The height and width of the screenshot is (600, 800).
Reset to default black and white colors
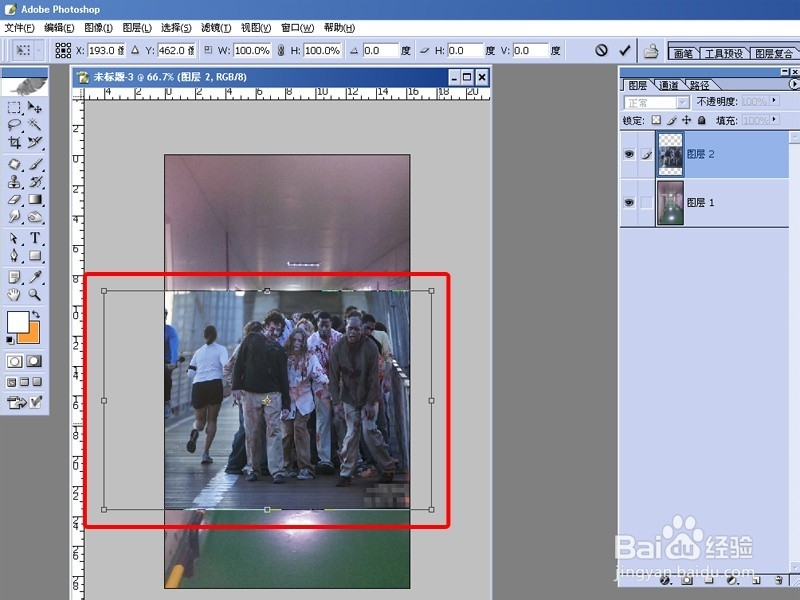pyautogui.click(x=9, y=340)
